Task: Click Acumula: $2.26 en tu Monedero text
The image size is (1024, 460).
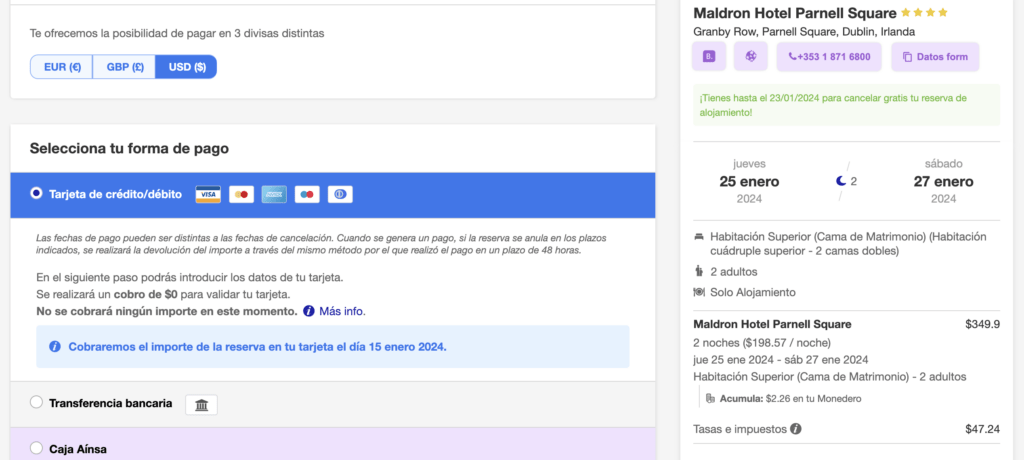Action: pyautogui.click(x=790, y=399)
